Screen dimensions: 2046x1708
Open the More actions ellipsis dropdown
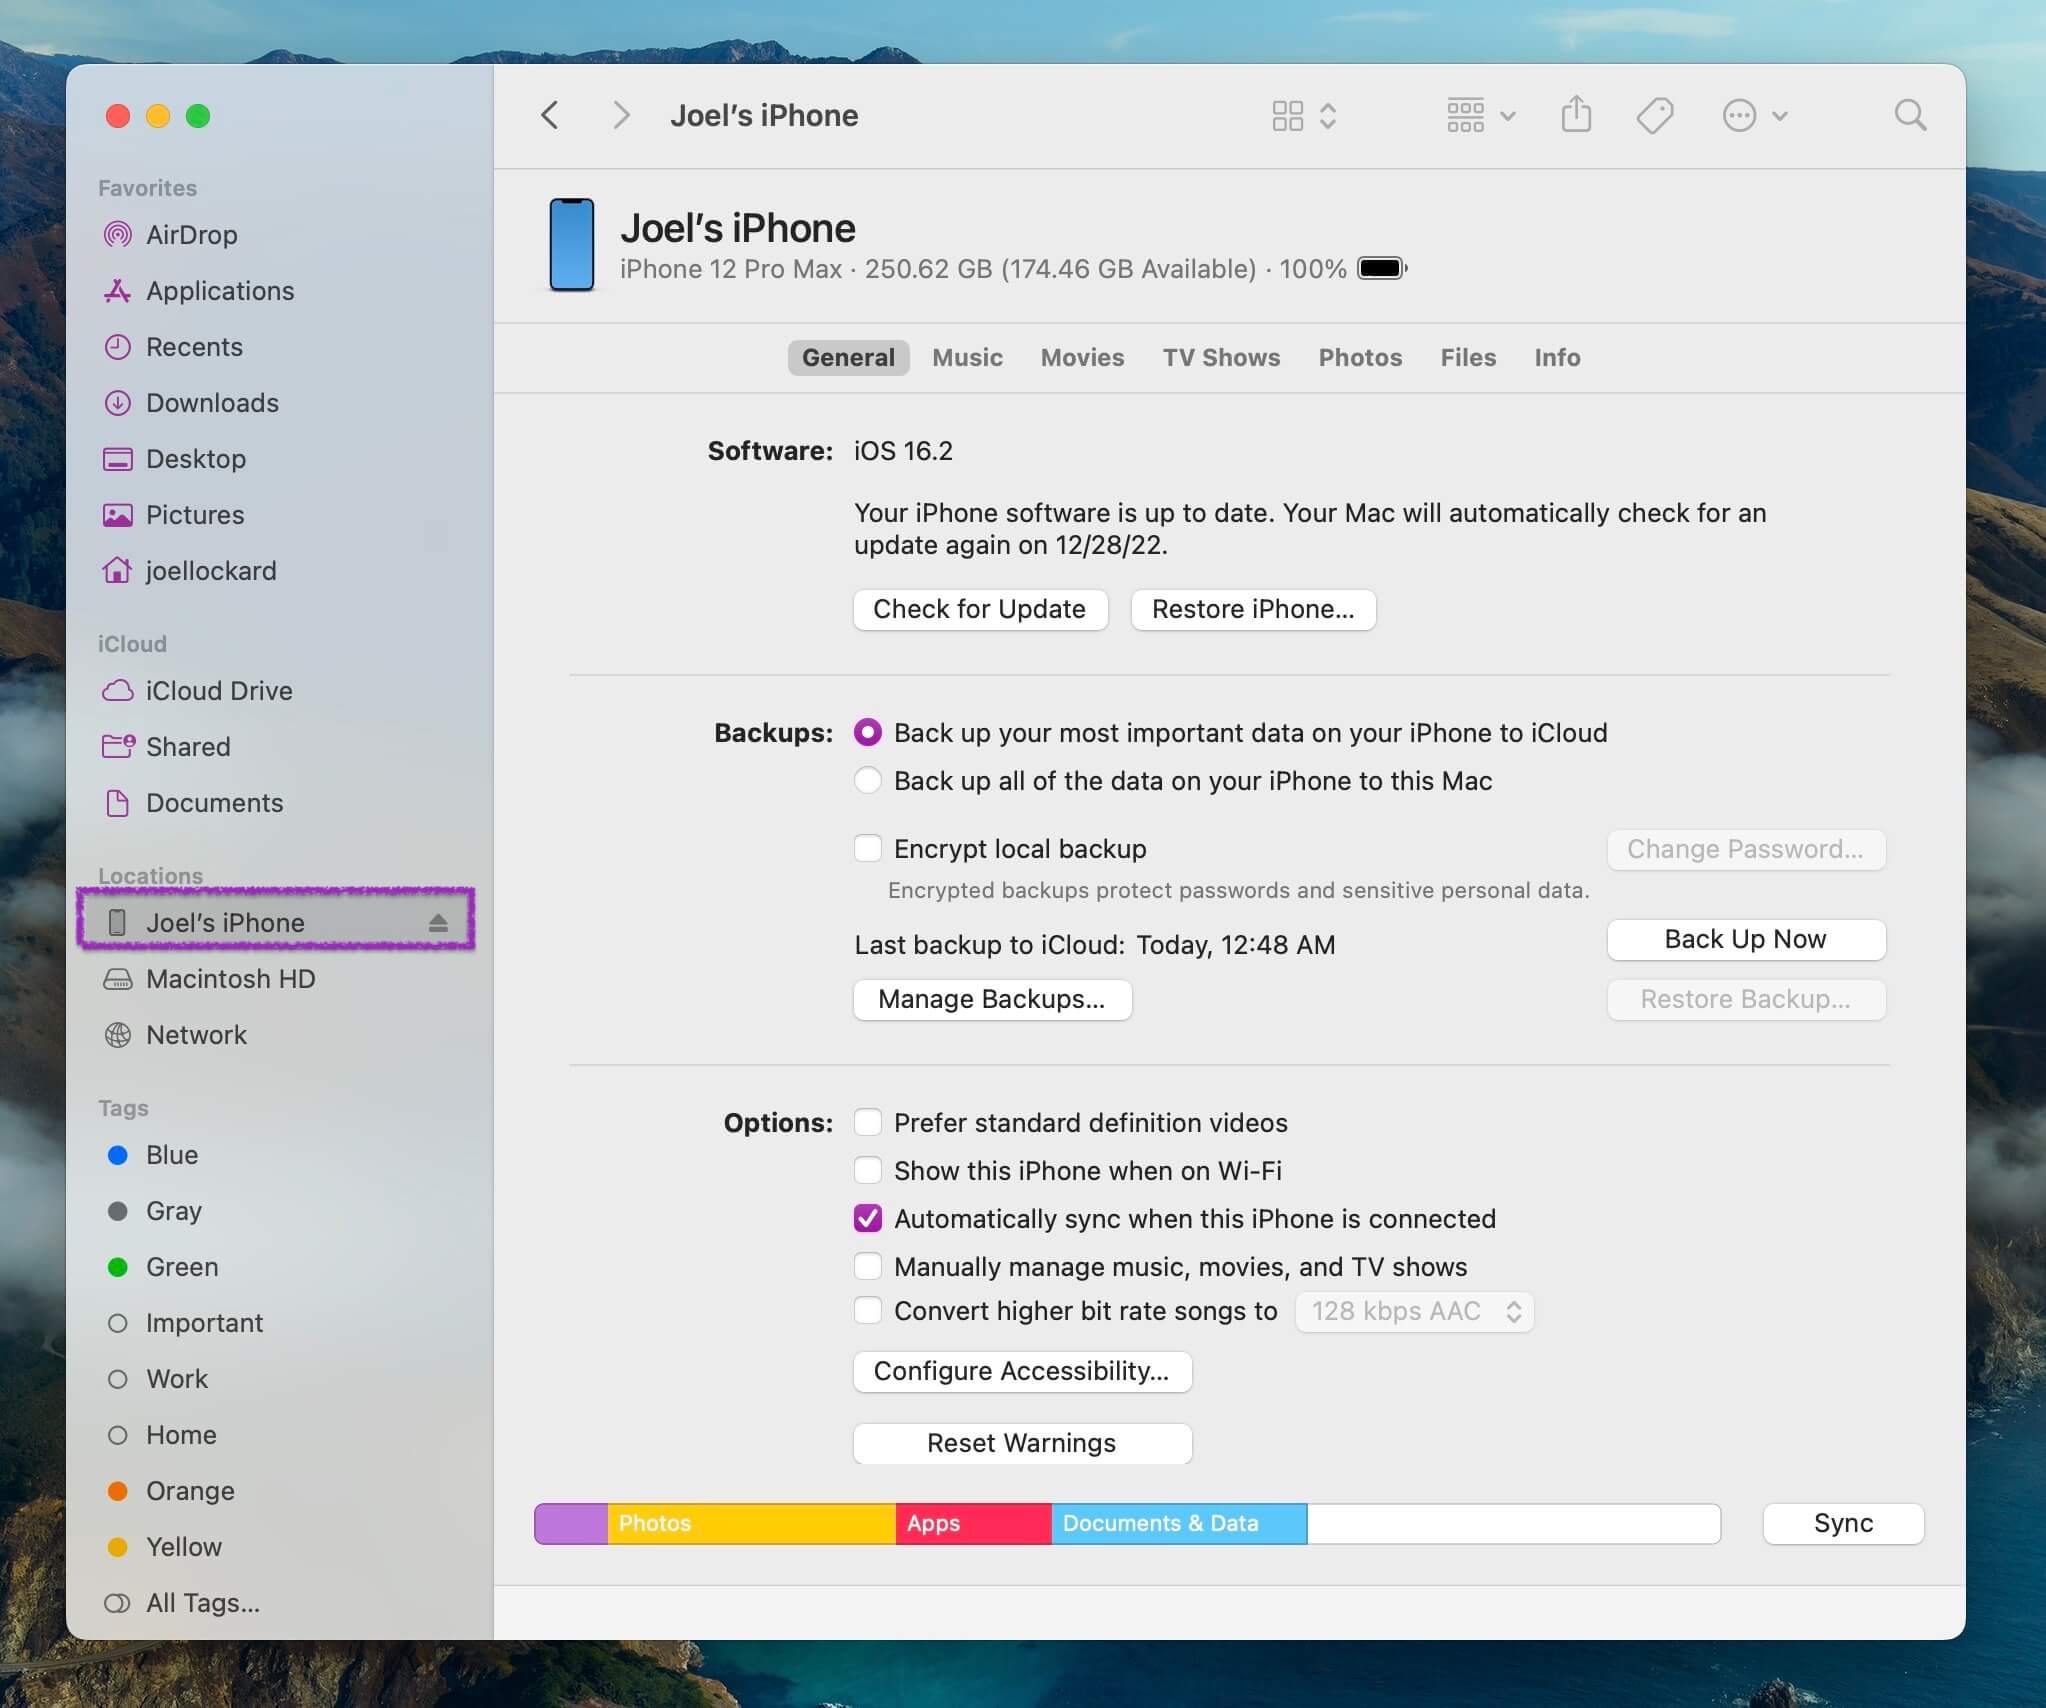(1754, 115)
